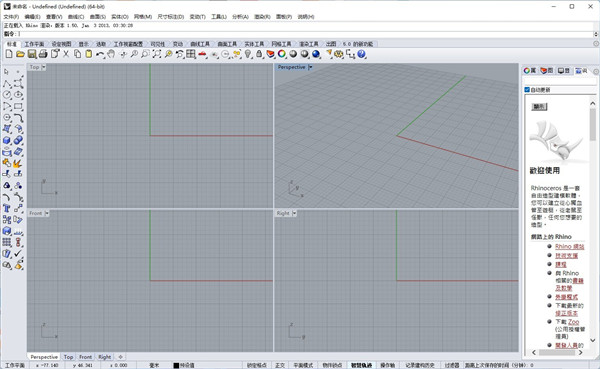Toggle the auto-update checkbox in panel
This screenshot has height=369, width=600.
point(527,90)
